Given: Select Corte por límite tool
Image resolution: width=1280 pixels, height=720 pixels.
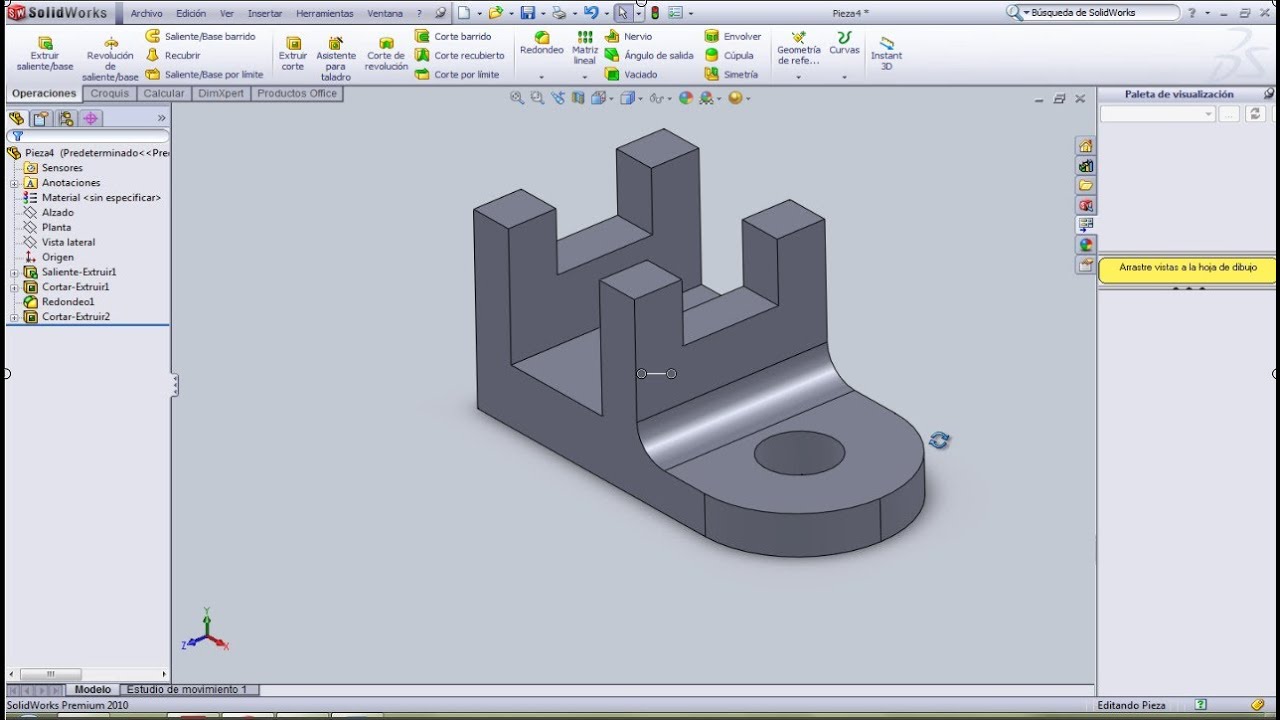Looking at the screenshot, I should [457, 74].
